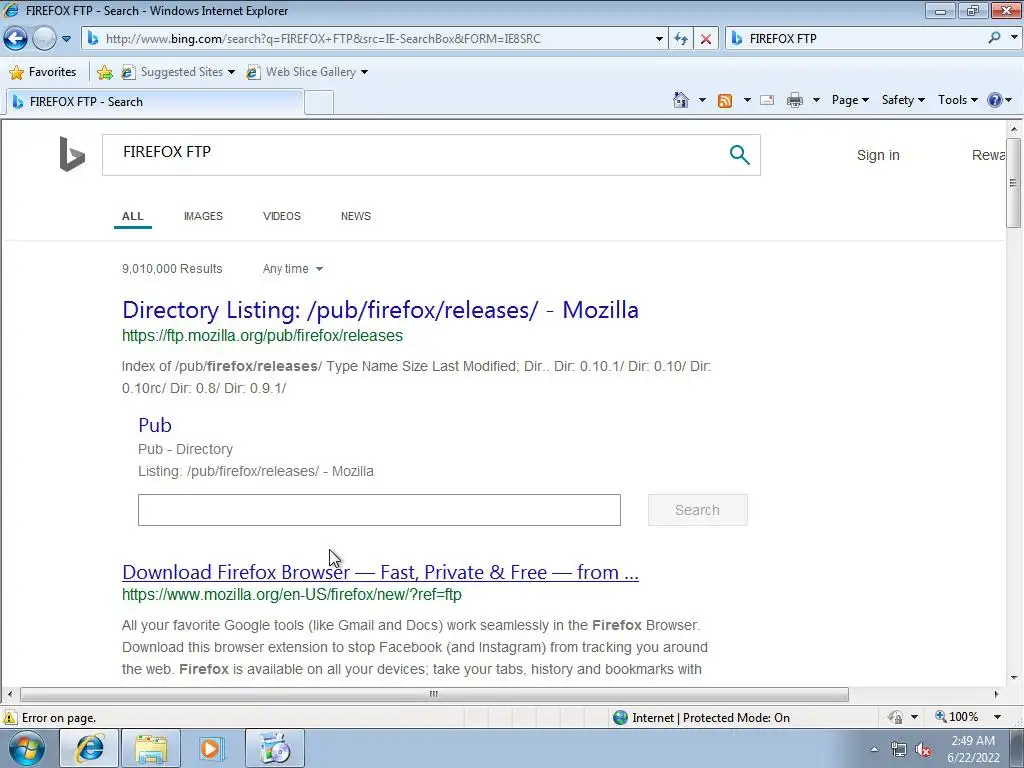Click the Print icon
The height and width of the screenshot is (768, 1024).
pos(795,101)
